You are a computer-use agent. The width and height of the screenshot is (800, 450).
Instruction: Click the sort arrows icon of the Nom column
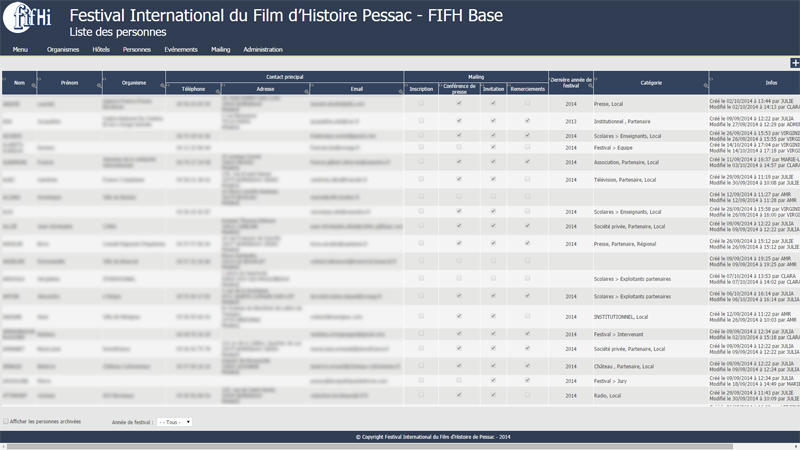coord(5,79)
